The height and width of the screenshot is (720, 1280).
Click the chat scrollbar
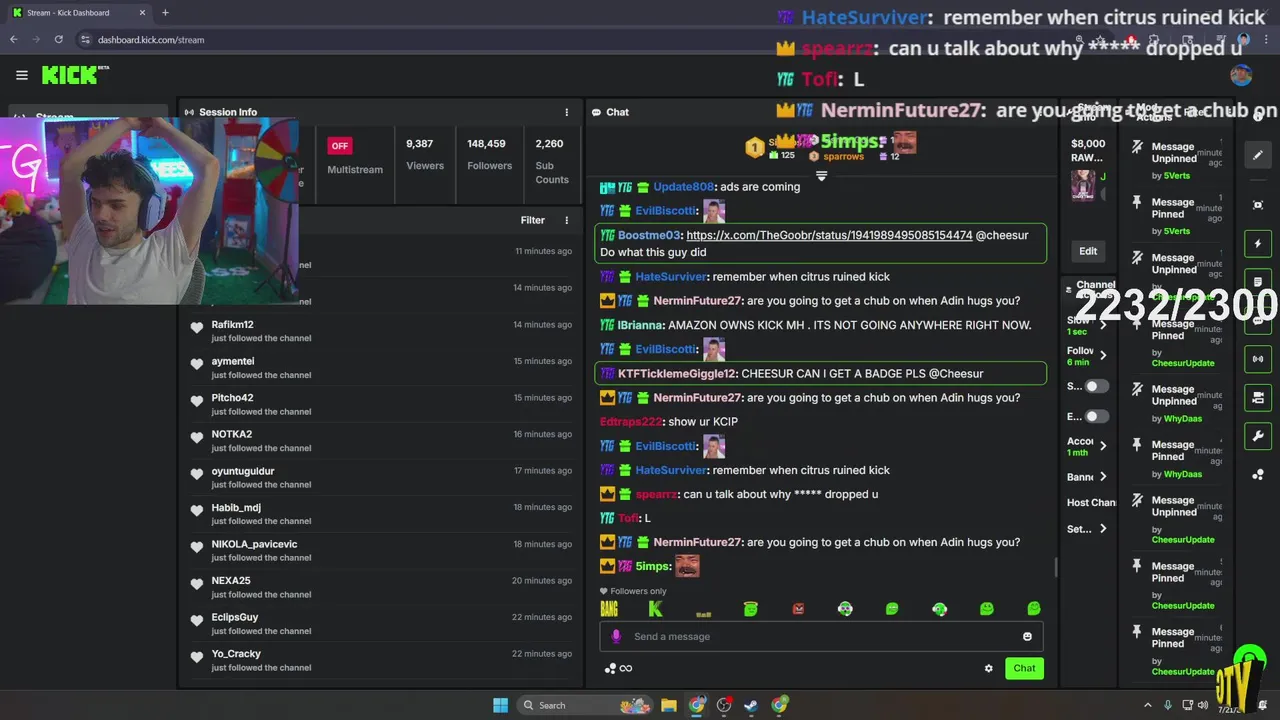click(1056, 567)
